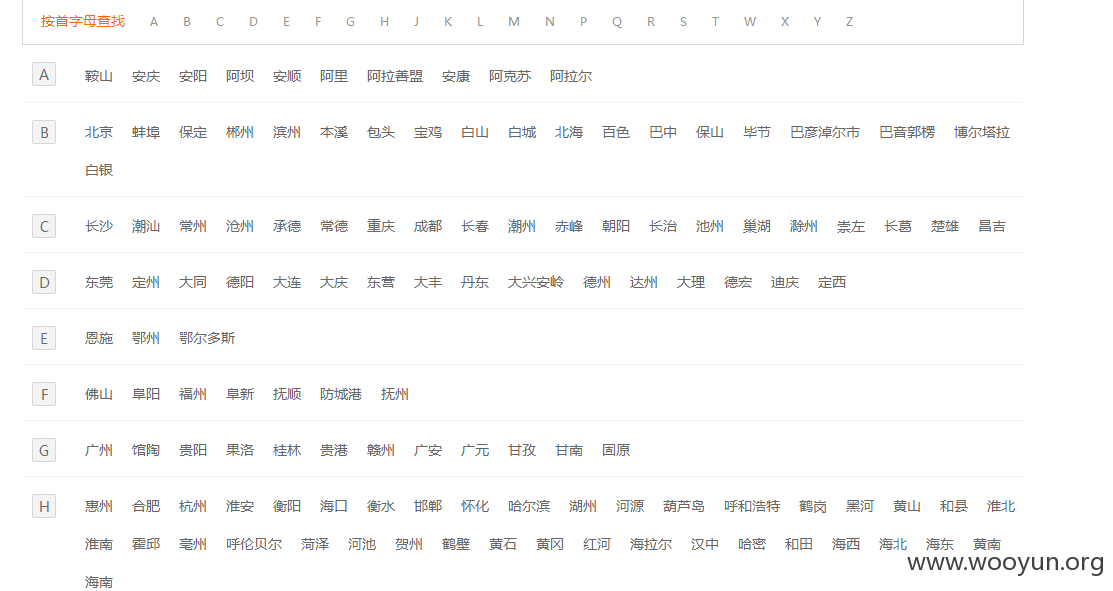The width and height of the screenshot is (1113, 591).
Task: Open the 贵阳 city link
Action: click(x=192, y=451)
